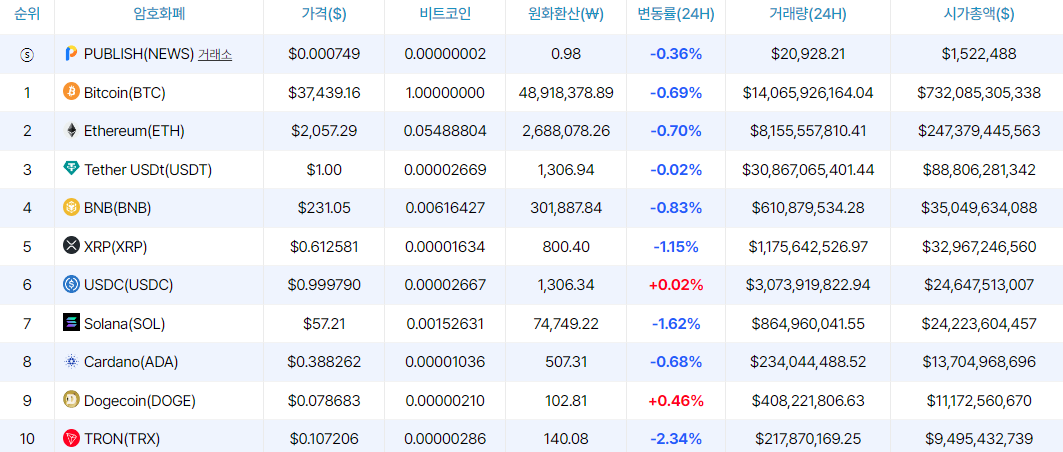1063x452 pixels.
Task: Click the -2.34% change for TRON
Action: [x=676, y=439]
